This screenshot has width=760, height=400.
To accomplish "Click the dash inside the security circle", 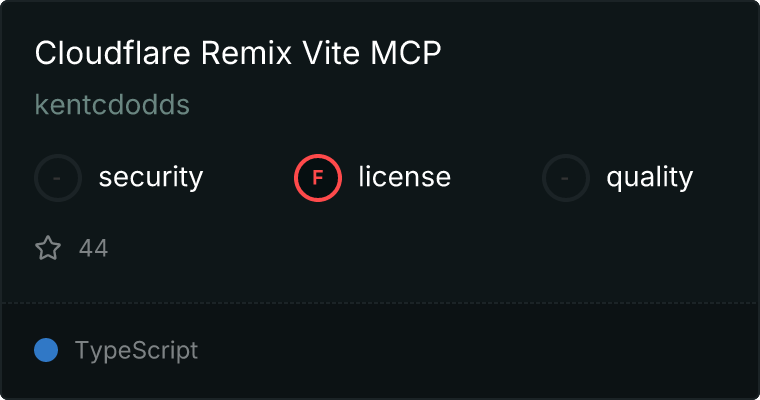I will (57, 178).
